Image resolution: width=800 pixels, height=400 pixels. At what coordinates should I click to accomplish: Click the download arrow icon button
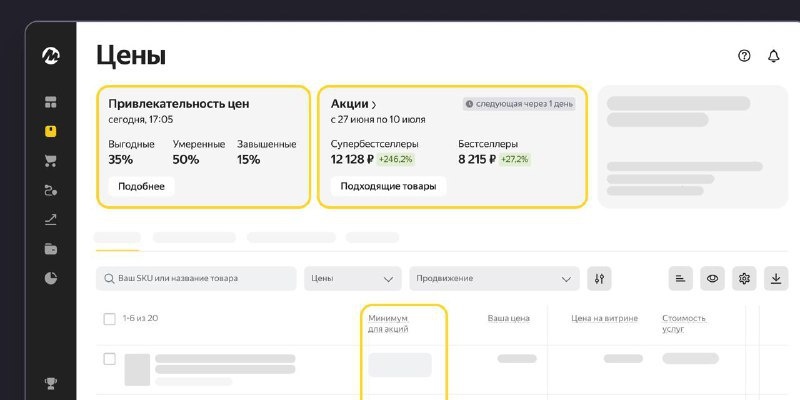pos(776,279)
